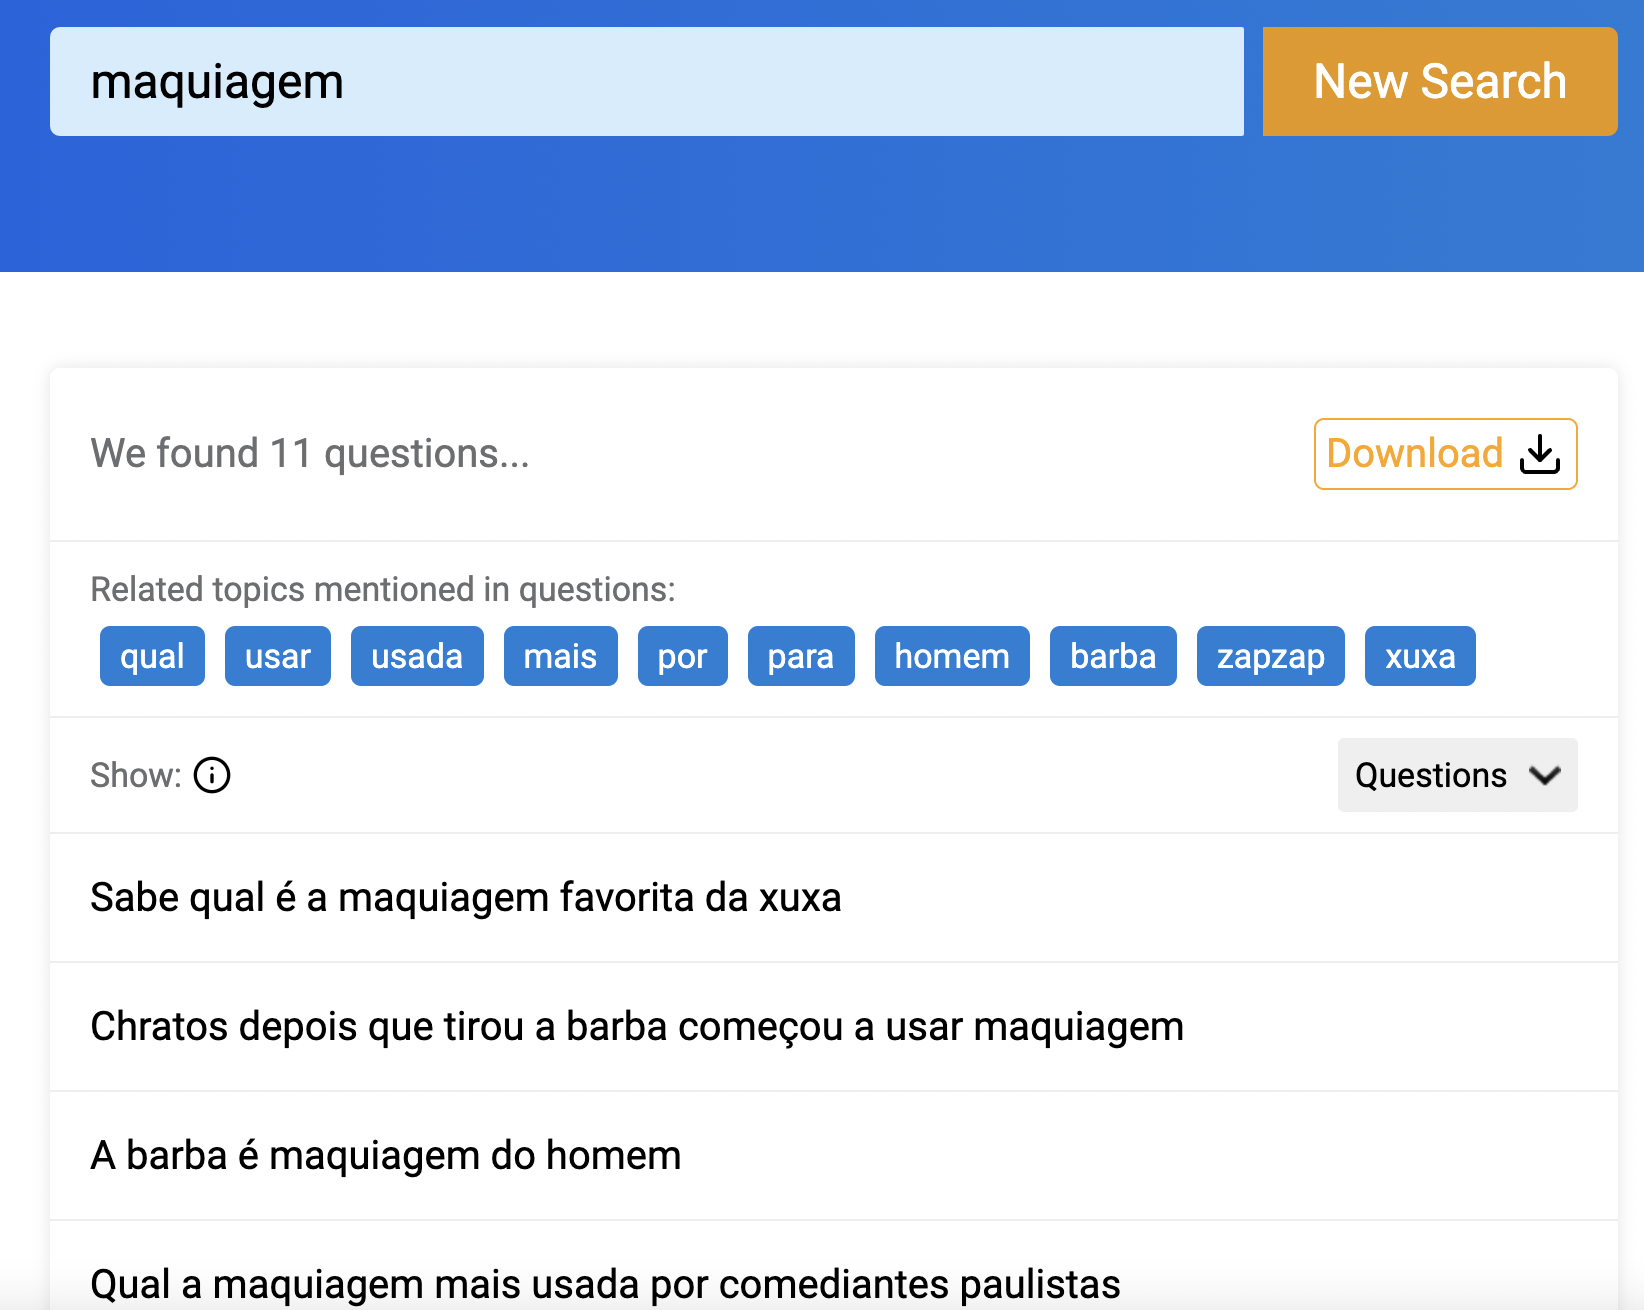Select the question about xuxa's favorite maquiagem
Image resolution: width=1644 pixels, height=1310 pixels.
466,898
